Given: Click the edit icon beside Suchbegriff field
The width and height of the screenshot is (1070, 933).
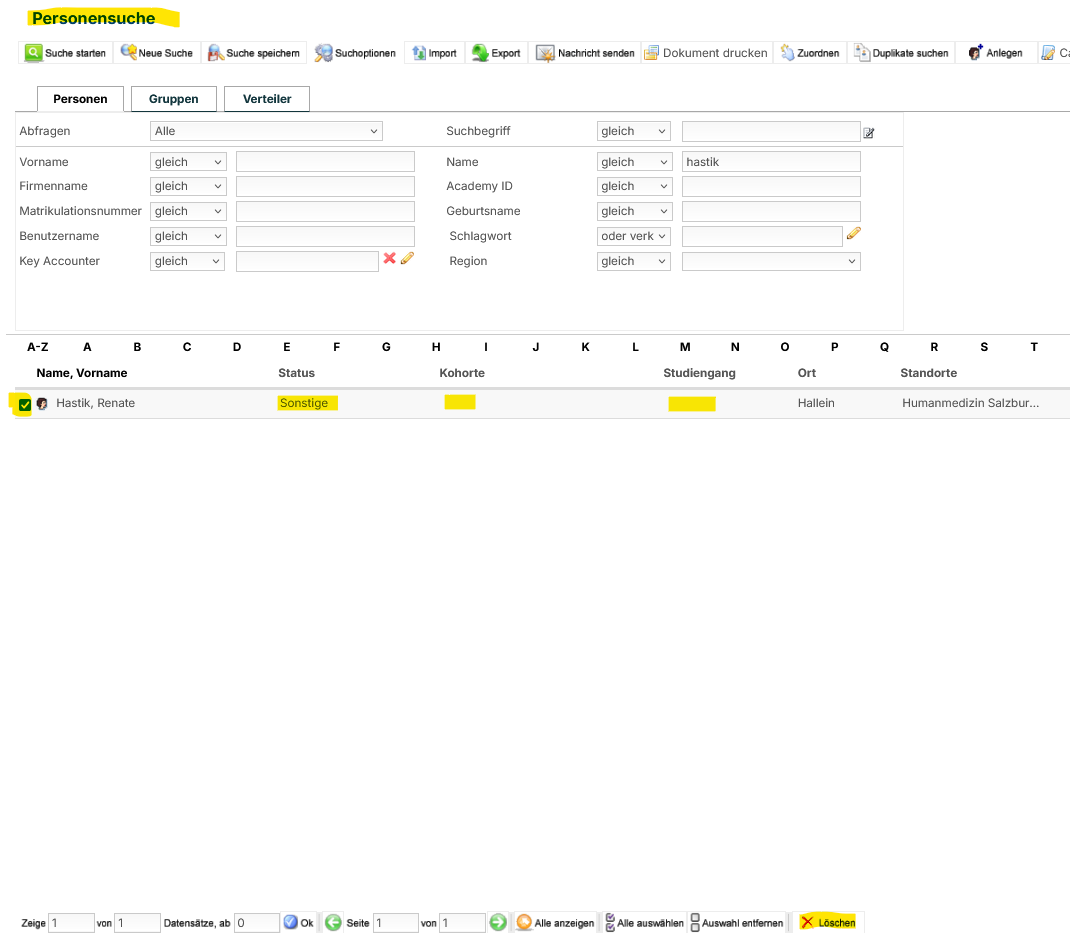Looking at the screenshot, I should 869,132.
